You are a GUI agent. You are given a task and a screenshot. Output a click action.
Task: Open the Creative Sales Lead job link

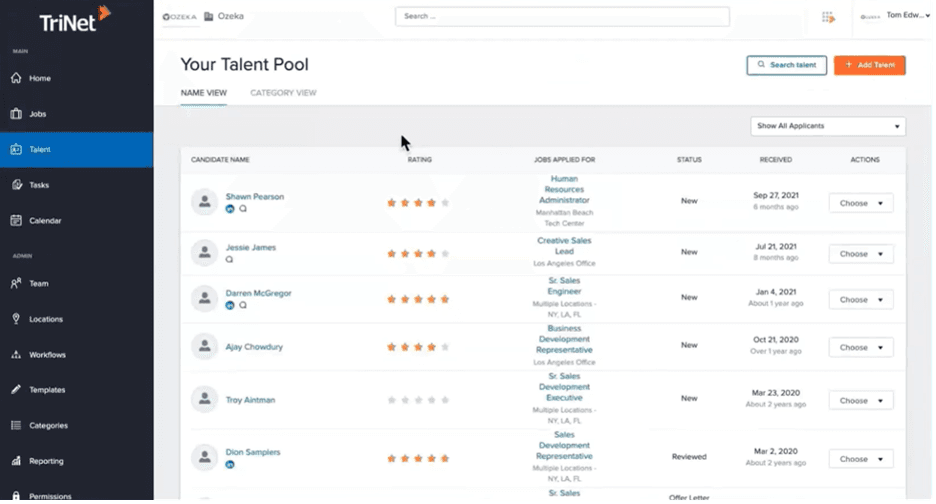[565, 246]
